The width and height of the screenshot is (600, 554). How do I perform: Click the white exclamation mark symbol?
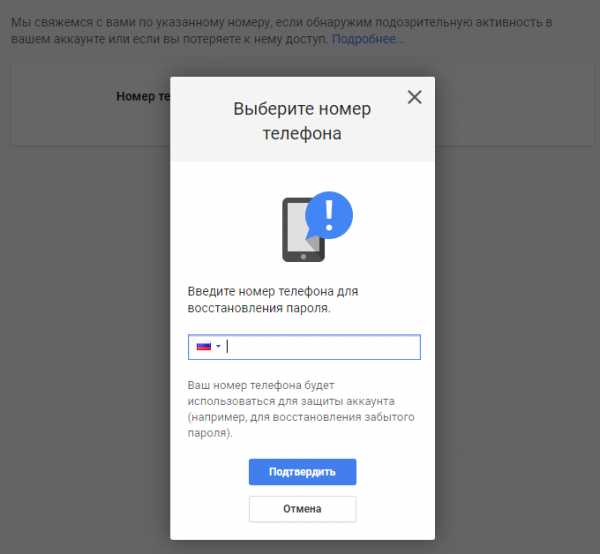coord(329,215)
